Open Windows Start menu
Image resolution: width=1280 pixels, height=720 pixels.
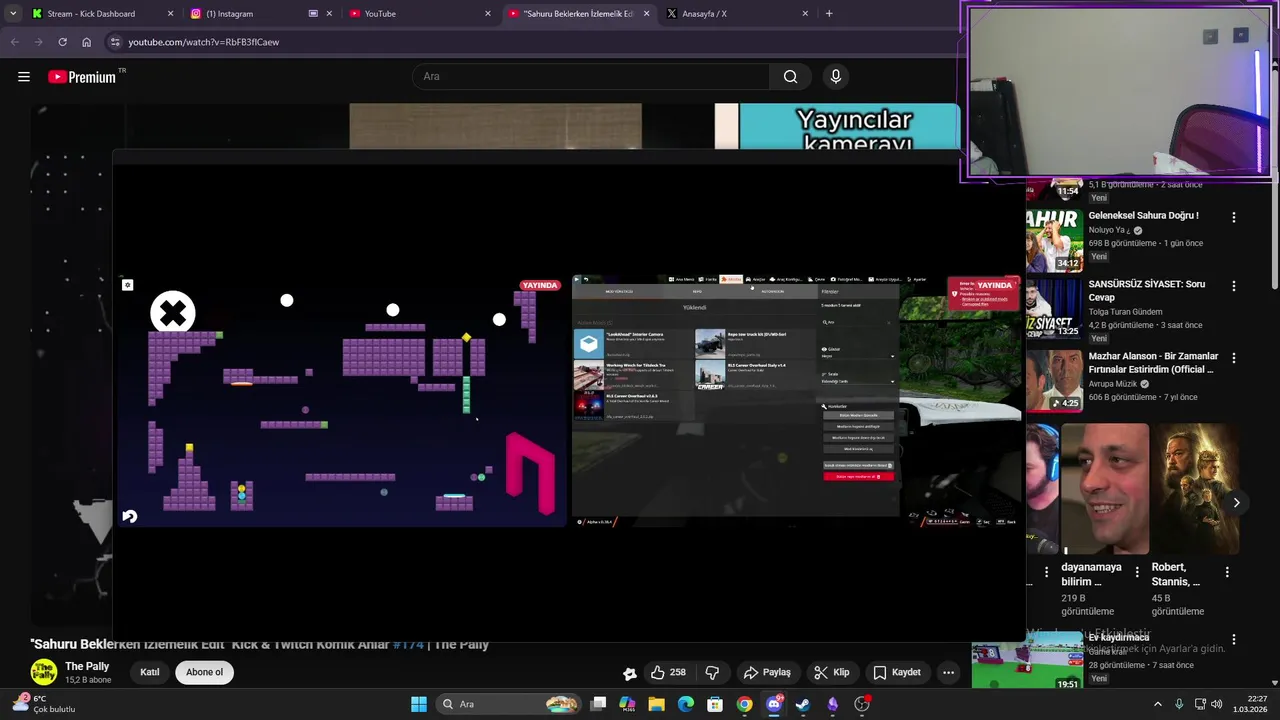pos(419,704)
